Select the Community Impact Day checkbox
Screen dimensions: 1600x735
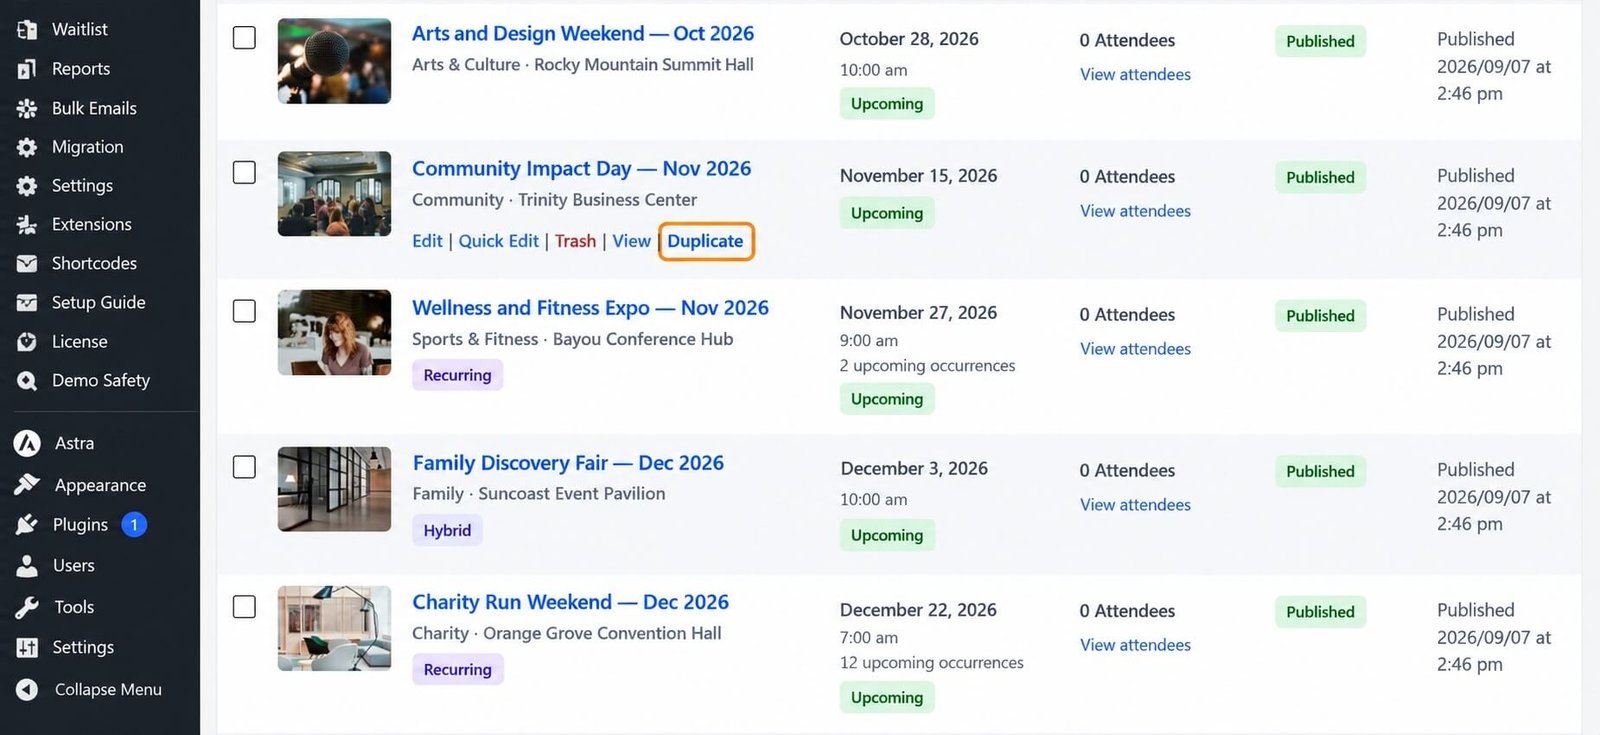click(x=244, y=172)
